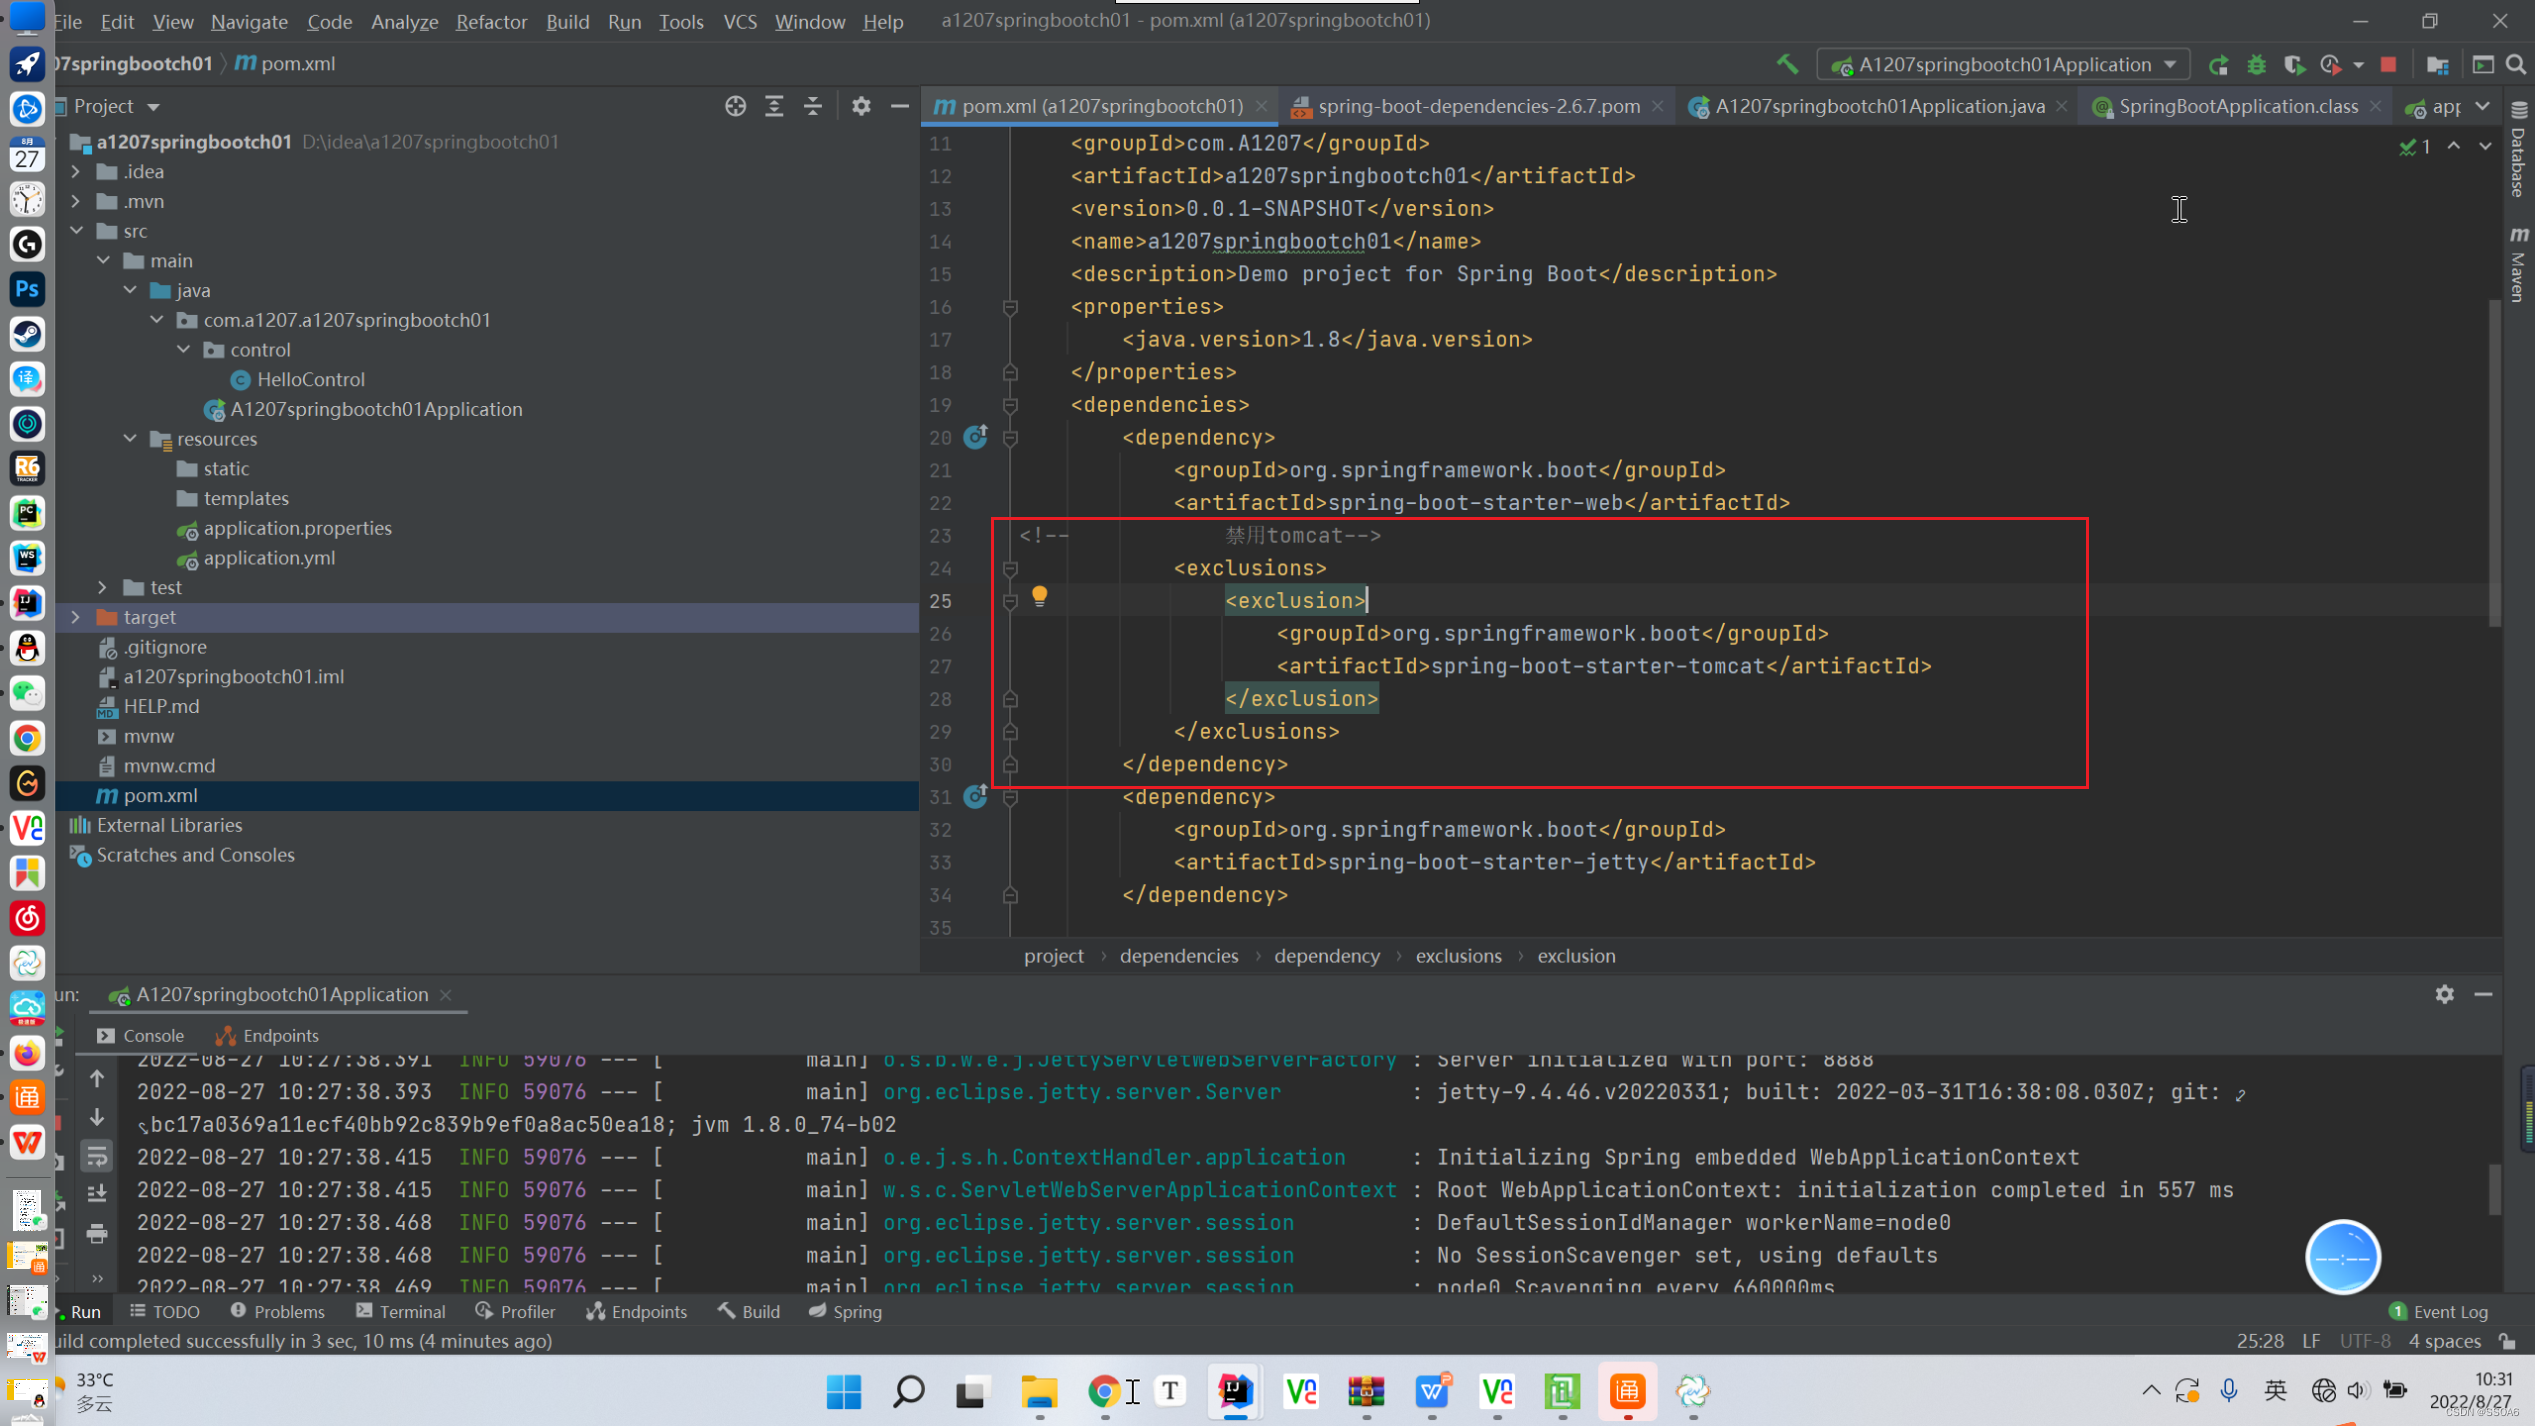2535x1426 pixels.
Task: Click taskbar search icon
Action: [x=908, y=1391]
